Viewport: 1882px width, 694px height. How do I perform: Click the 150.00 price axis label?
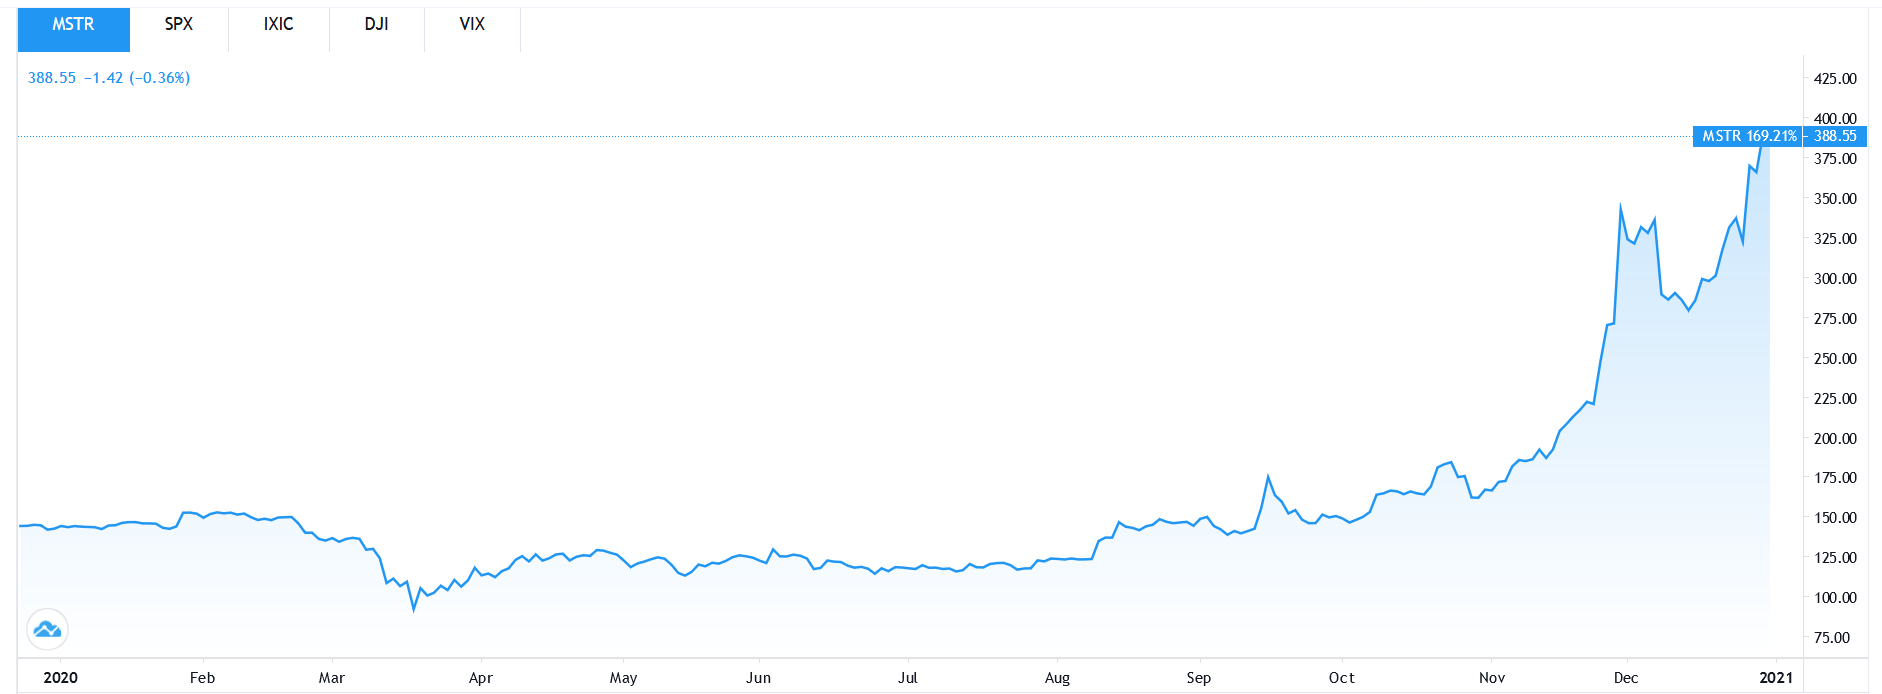click(x=1835, y=518)
